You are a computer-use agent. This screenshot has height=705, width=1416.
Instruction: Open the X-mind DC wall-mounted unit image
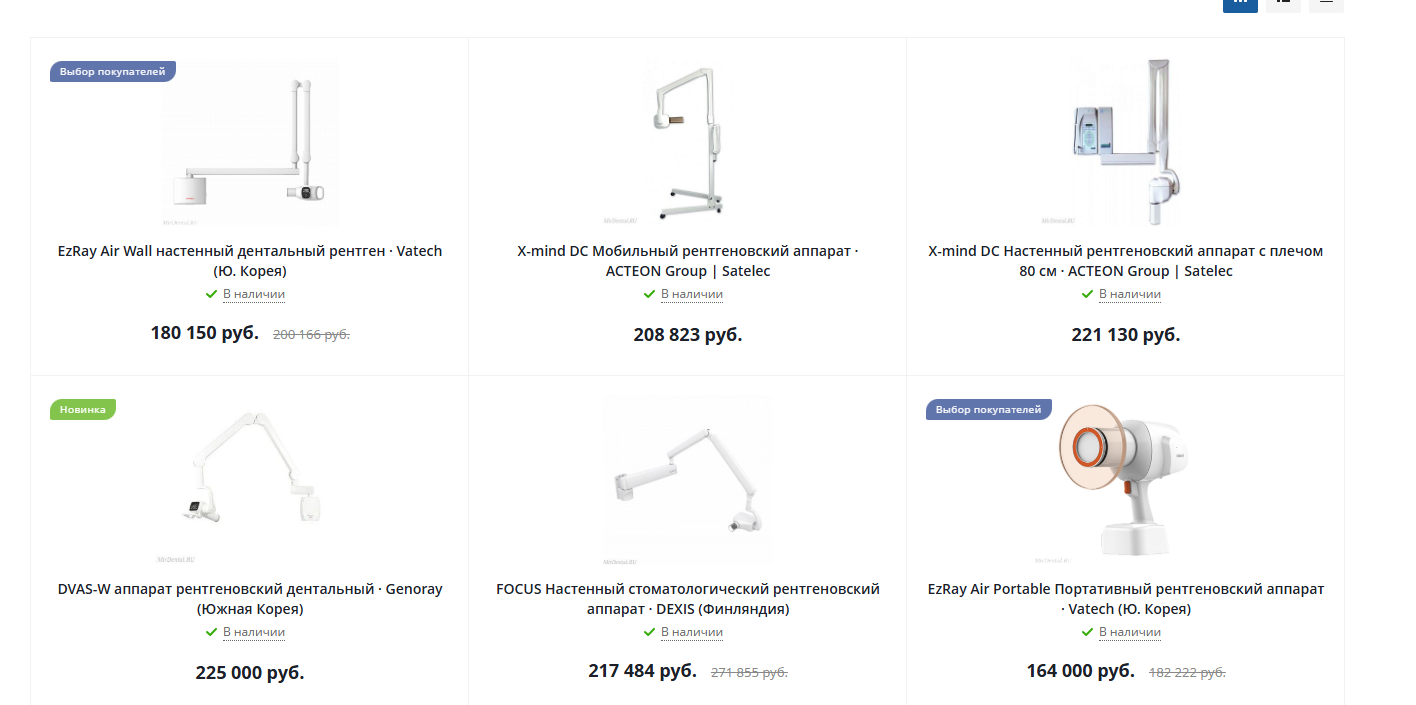(1126, 143)
